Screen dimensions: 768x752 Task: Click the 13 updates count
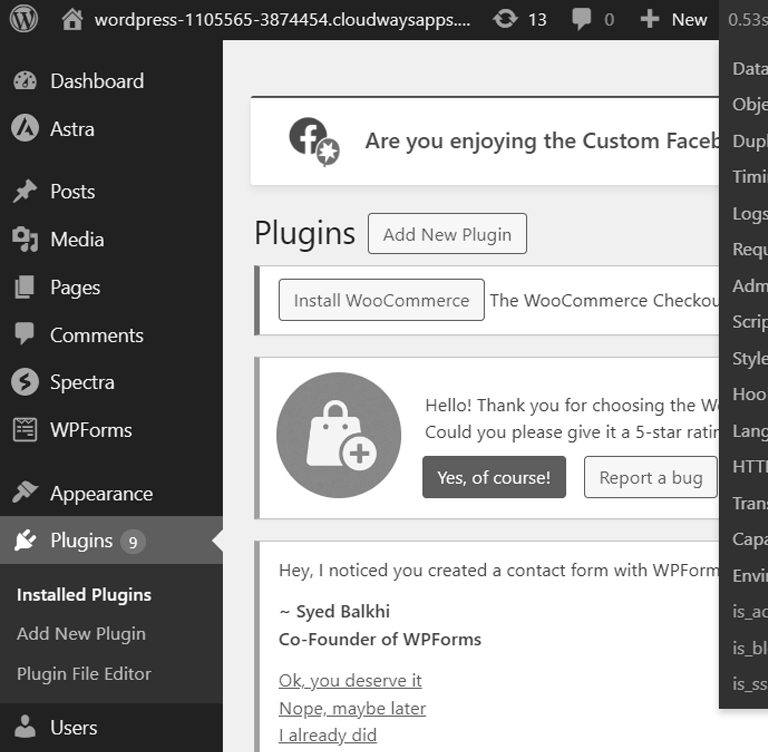click(537, 20)
